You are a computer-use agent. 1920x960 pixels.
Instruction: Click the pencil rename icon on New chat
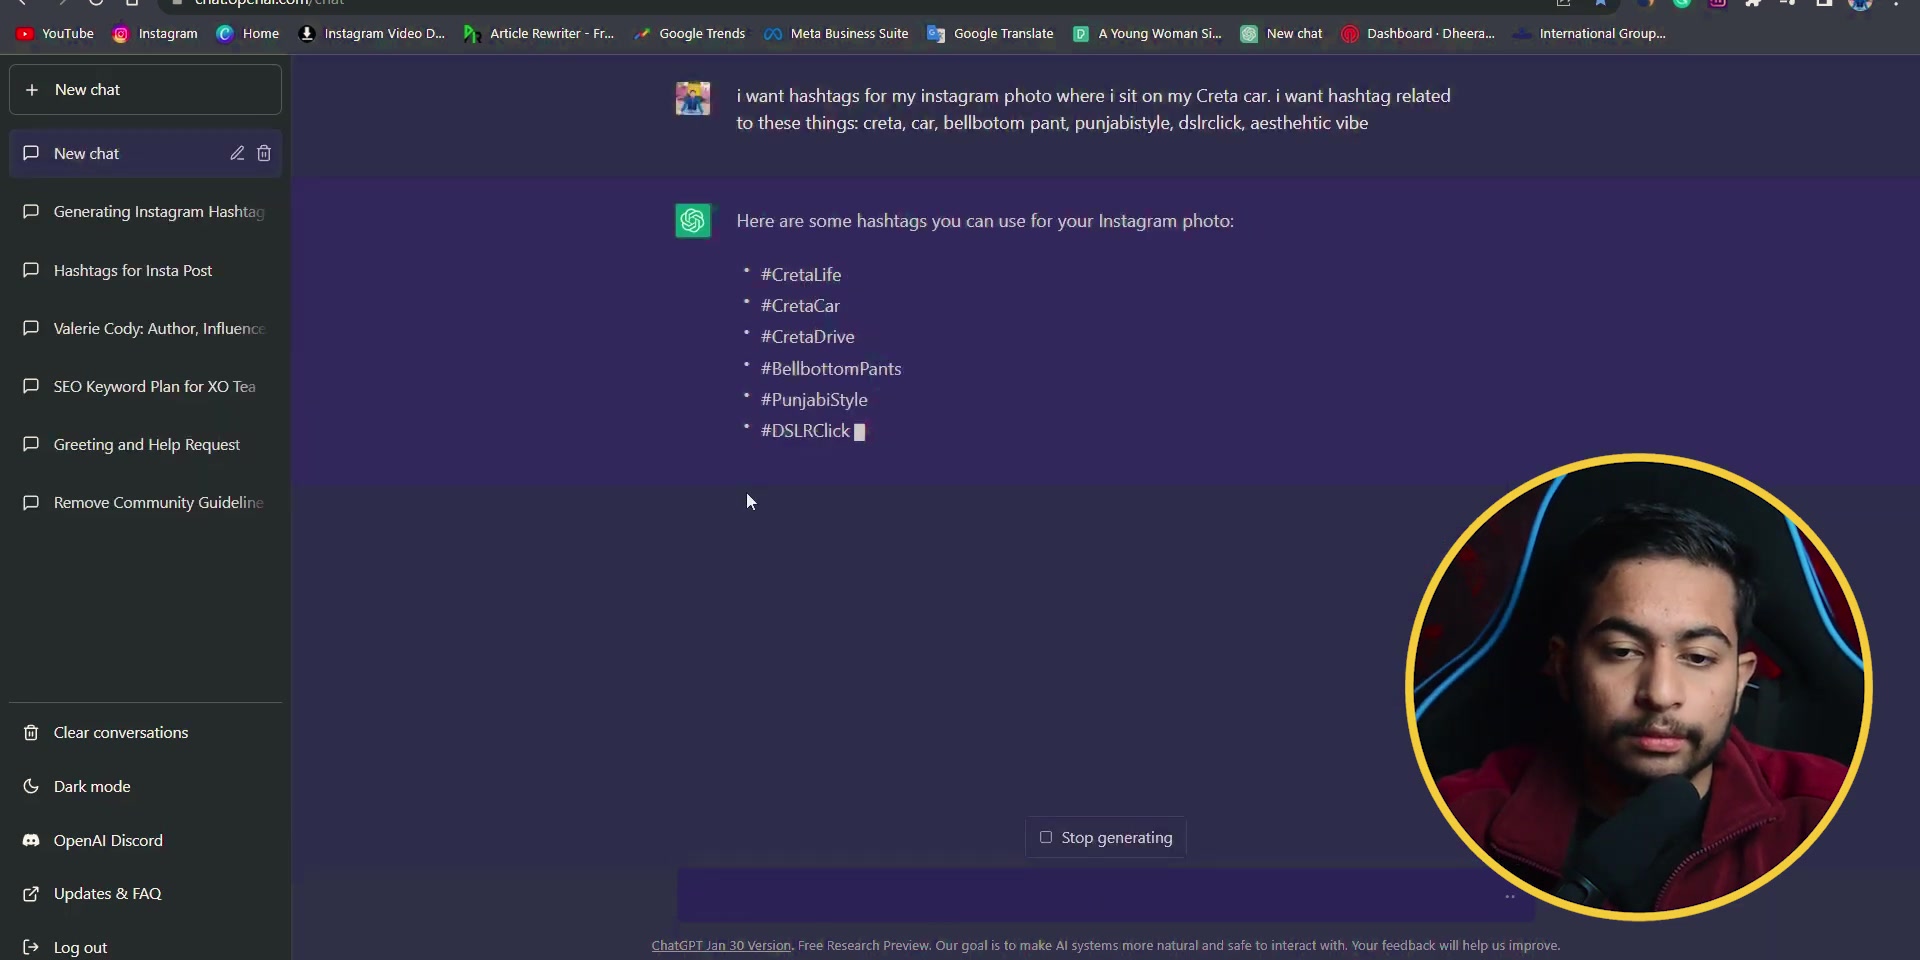click(237, 153)
